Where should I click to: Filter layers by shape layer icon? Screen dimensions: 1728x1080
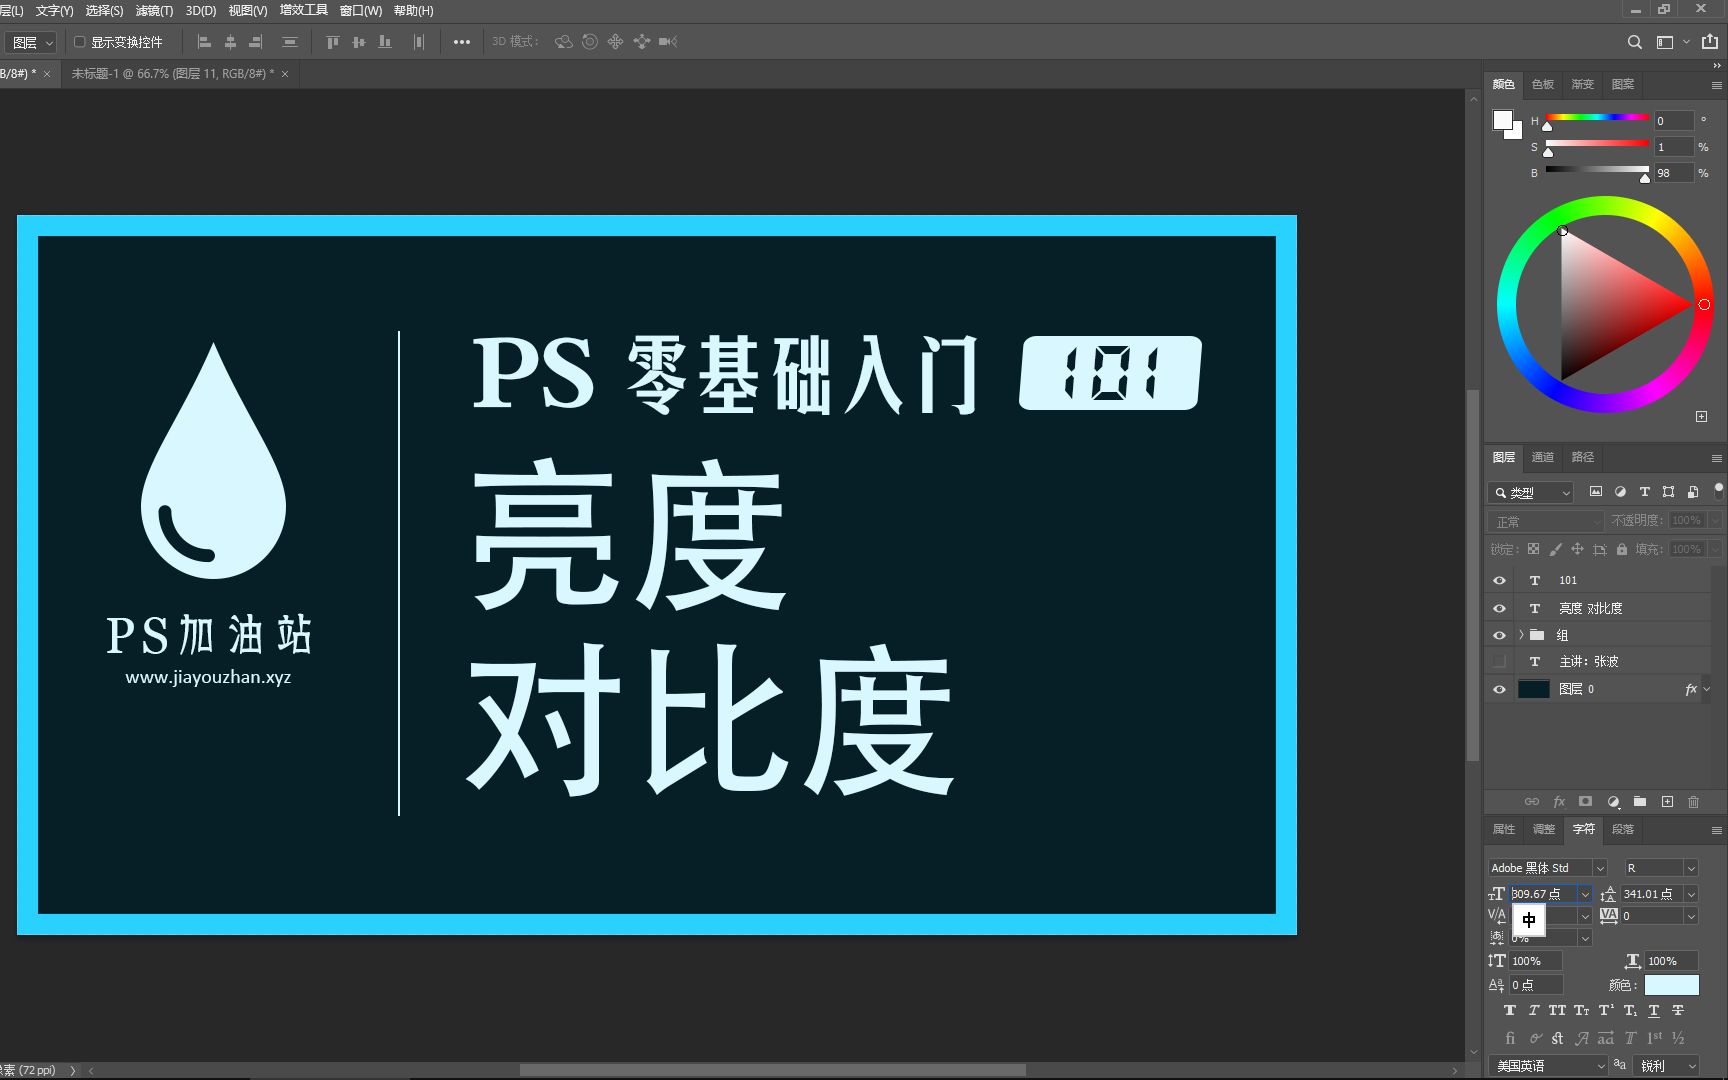point(1668,492)
